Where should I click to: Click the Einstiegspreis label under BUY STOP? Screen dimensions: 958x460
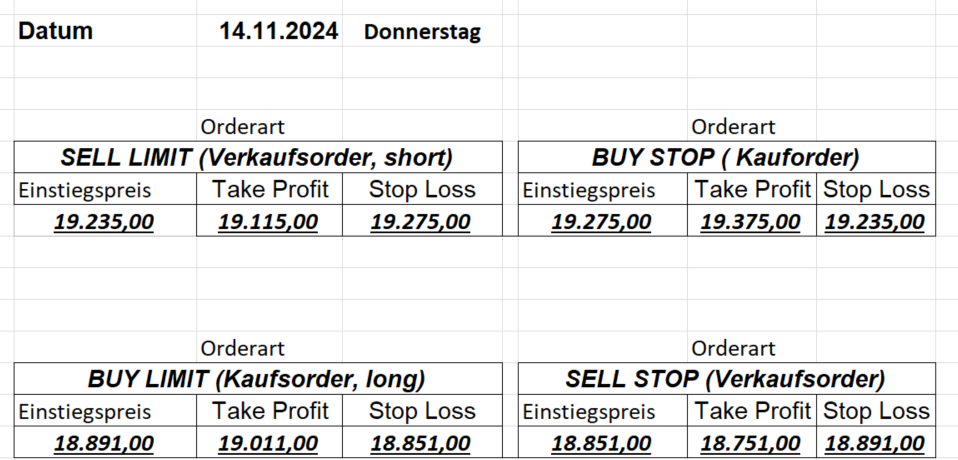tap(590, 190)
